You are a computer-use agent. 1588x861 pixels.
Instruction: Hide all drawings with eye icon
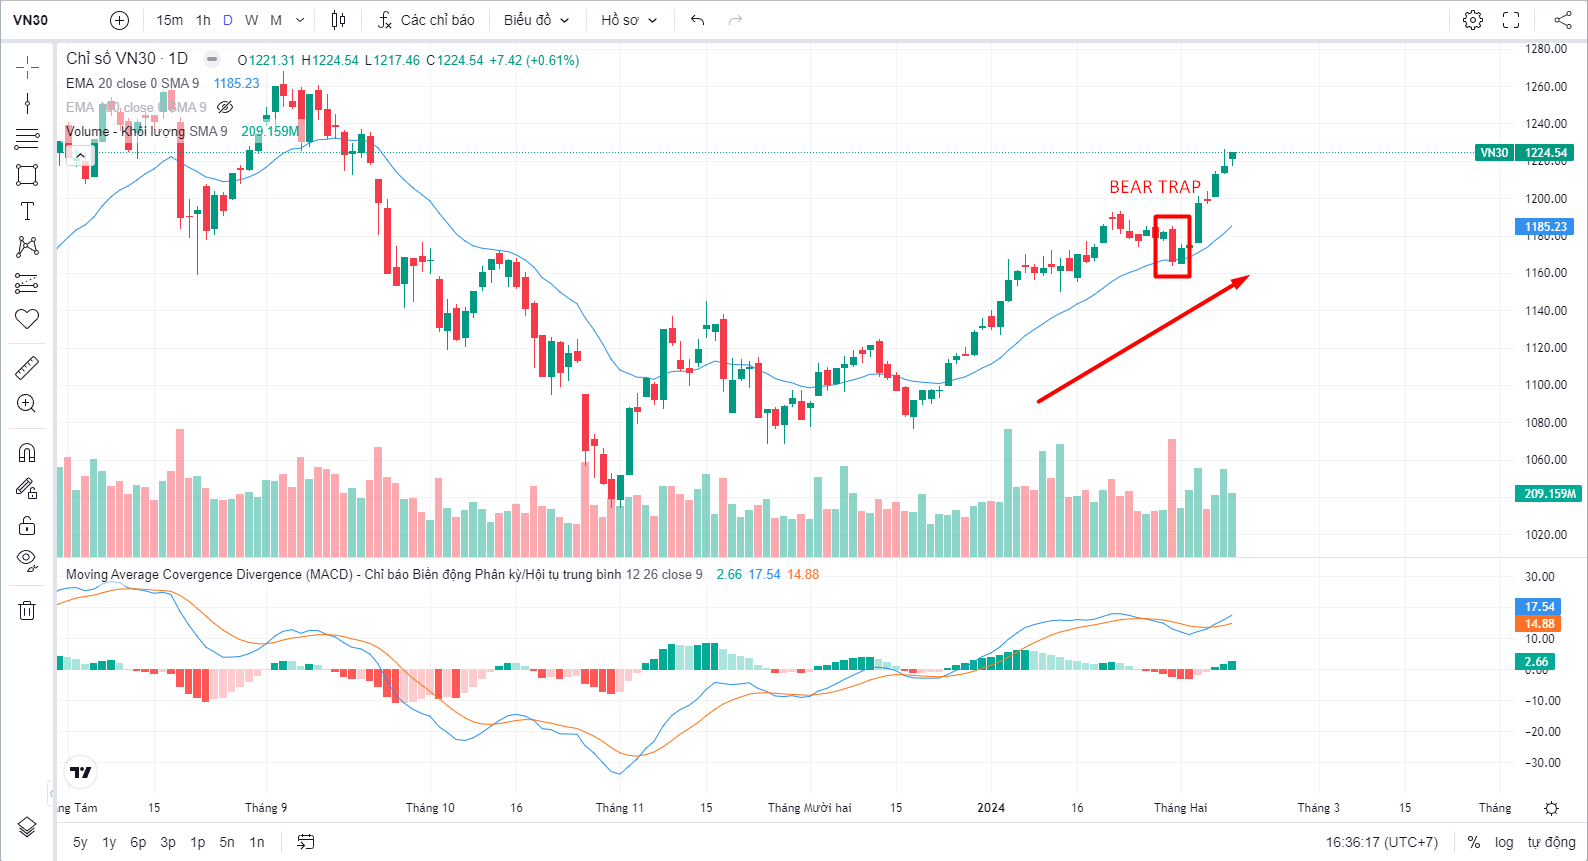tap(27, 560)
